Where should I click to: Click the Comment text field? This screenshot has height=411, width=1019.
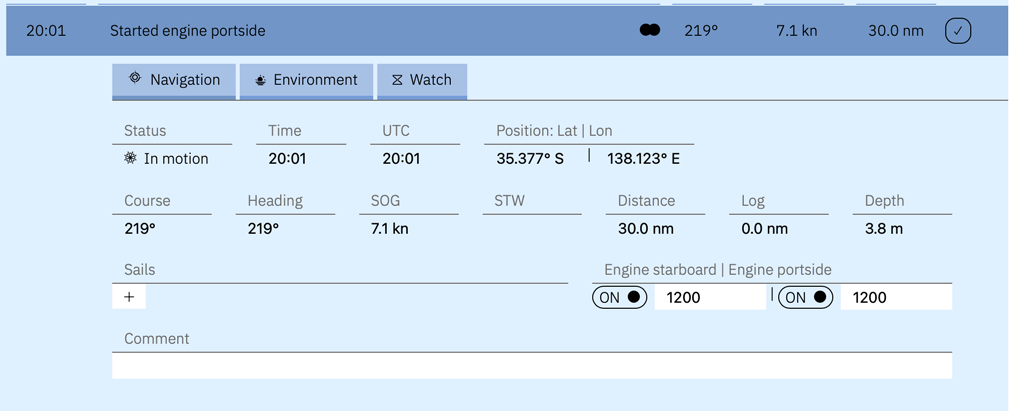tap(531, 367)
